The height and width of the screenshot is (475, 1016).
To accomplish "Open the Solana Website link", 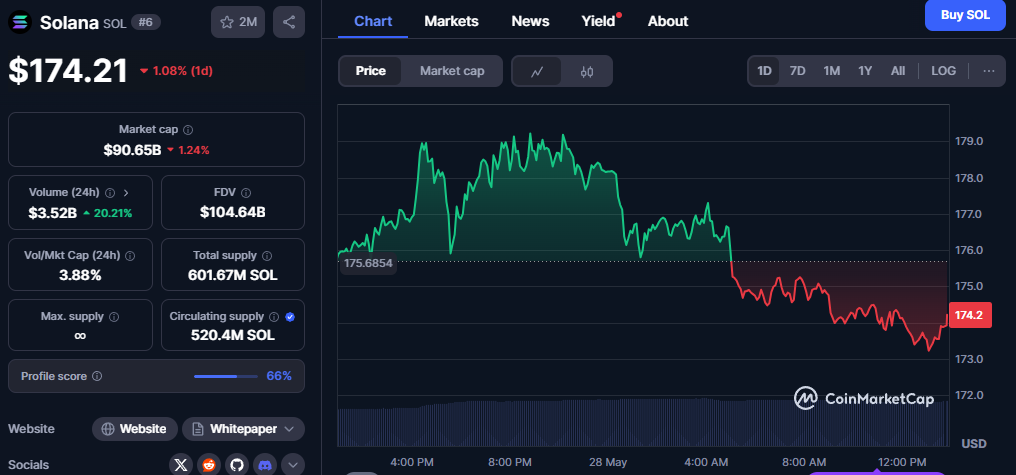I will click(135, 429).
